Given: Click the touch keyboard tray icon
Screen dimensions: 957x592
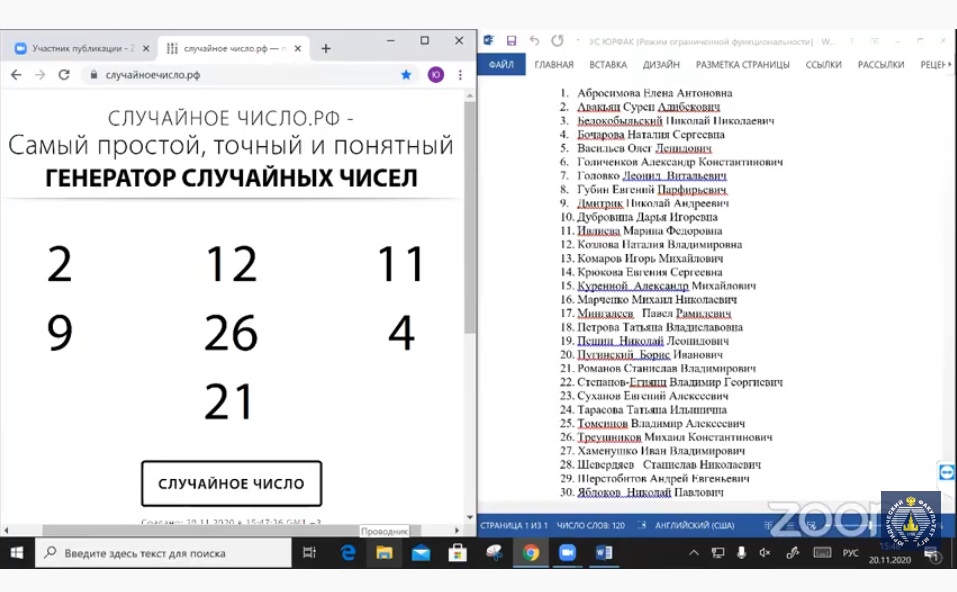Looking at the screenshot, I should (x=822, y=553).
